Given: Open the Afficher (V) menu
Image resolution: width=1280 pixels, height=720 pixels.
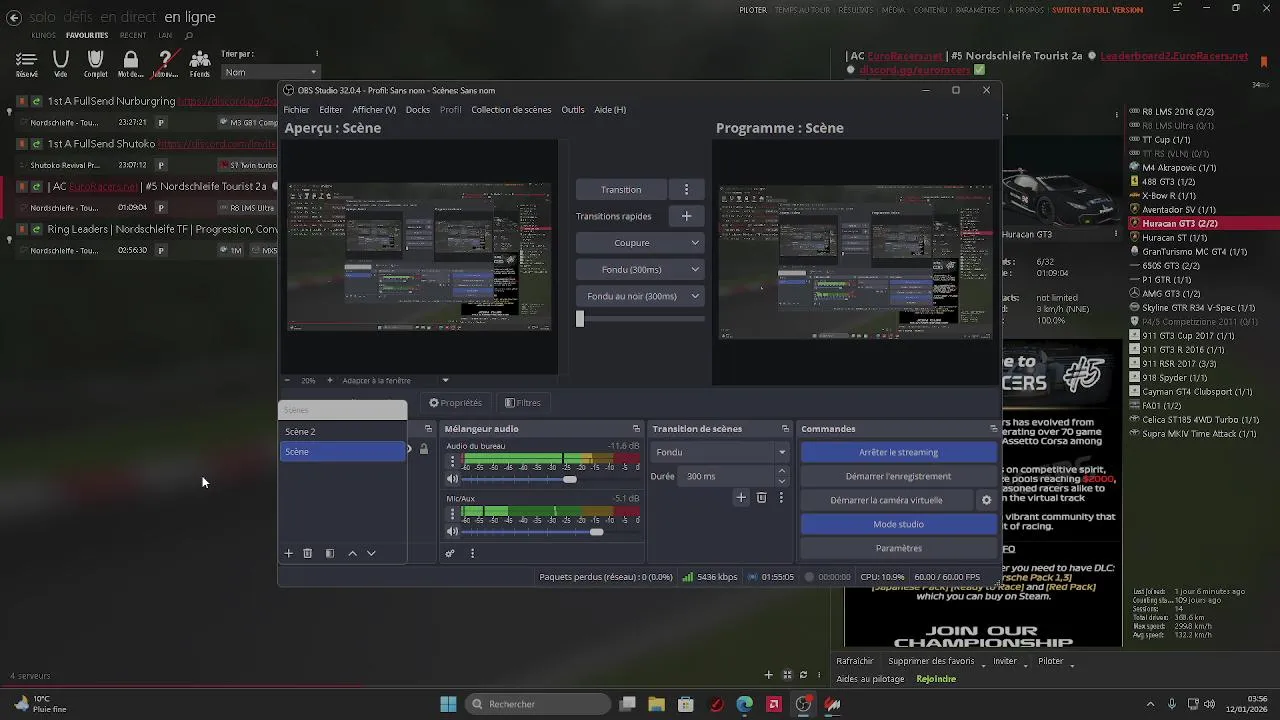Looking at the screenshot, I should tap(374, 110).
